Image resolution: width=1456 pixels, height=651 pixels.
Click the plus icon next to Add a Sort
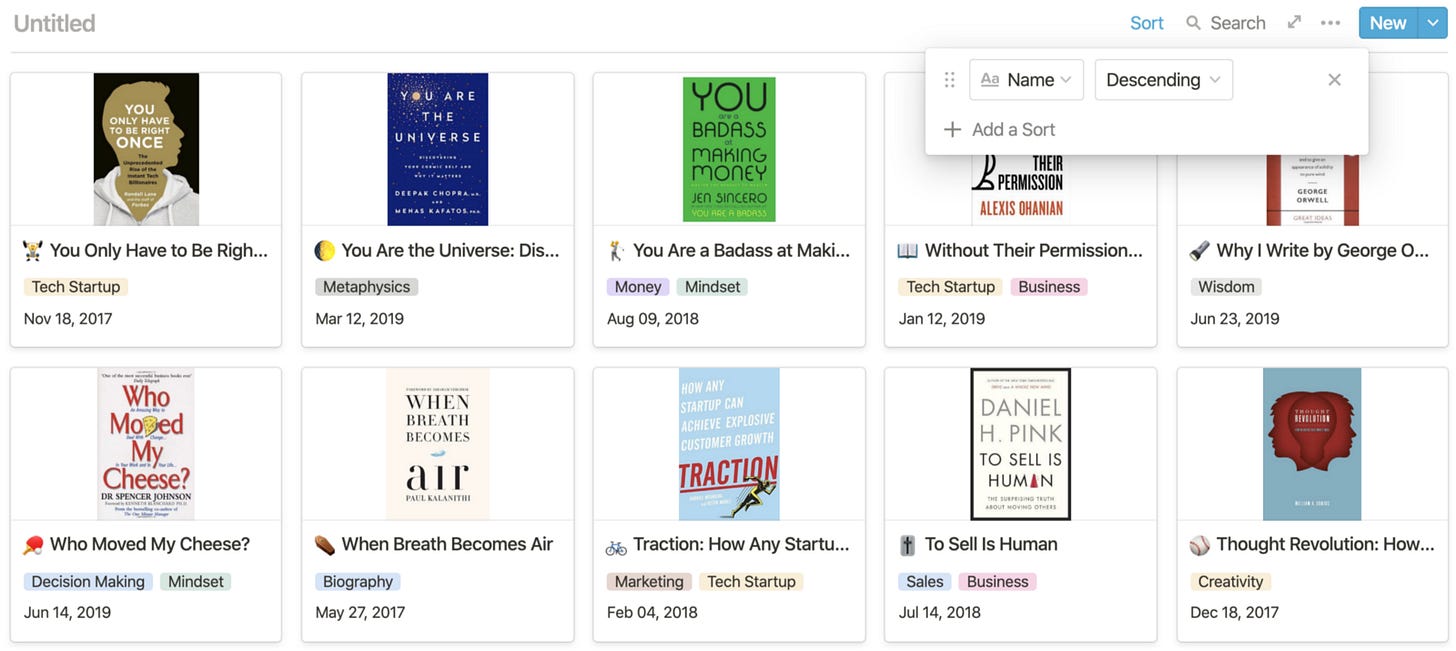(953, 129)
